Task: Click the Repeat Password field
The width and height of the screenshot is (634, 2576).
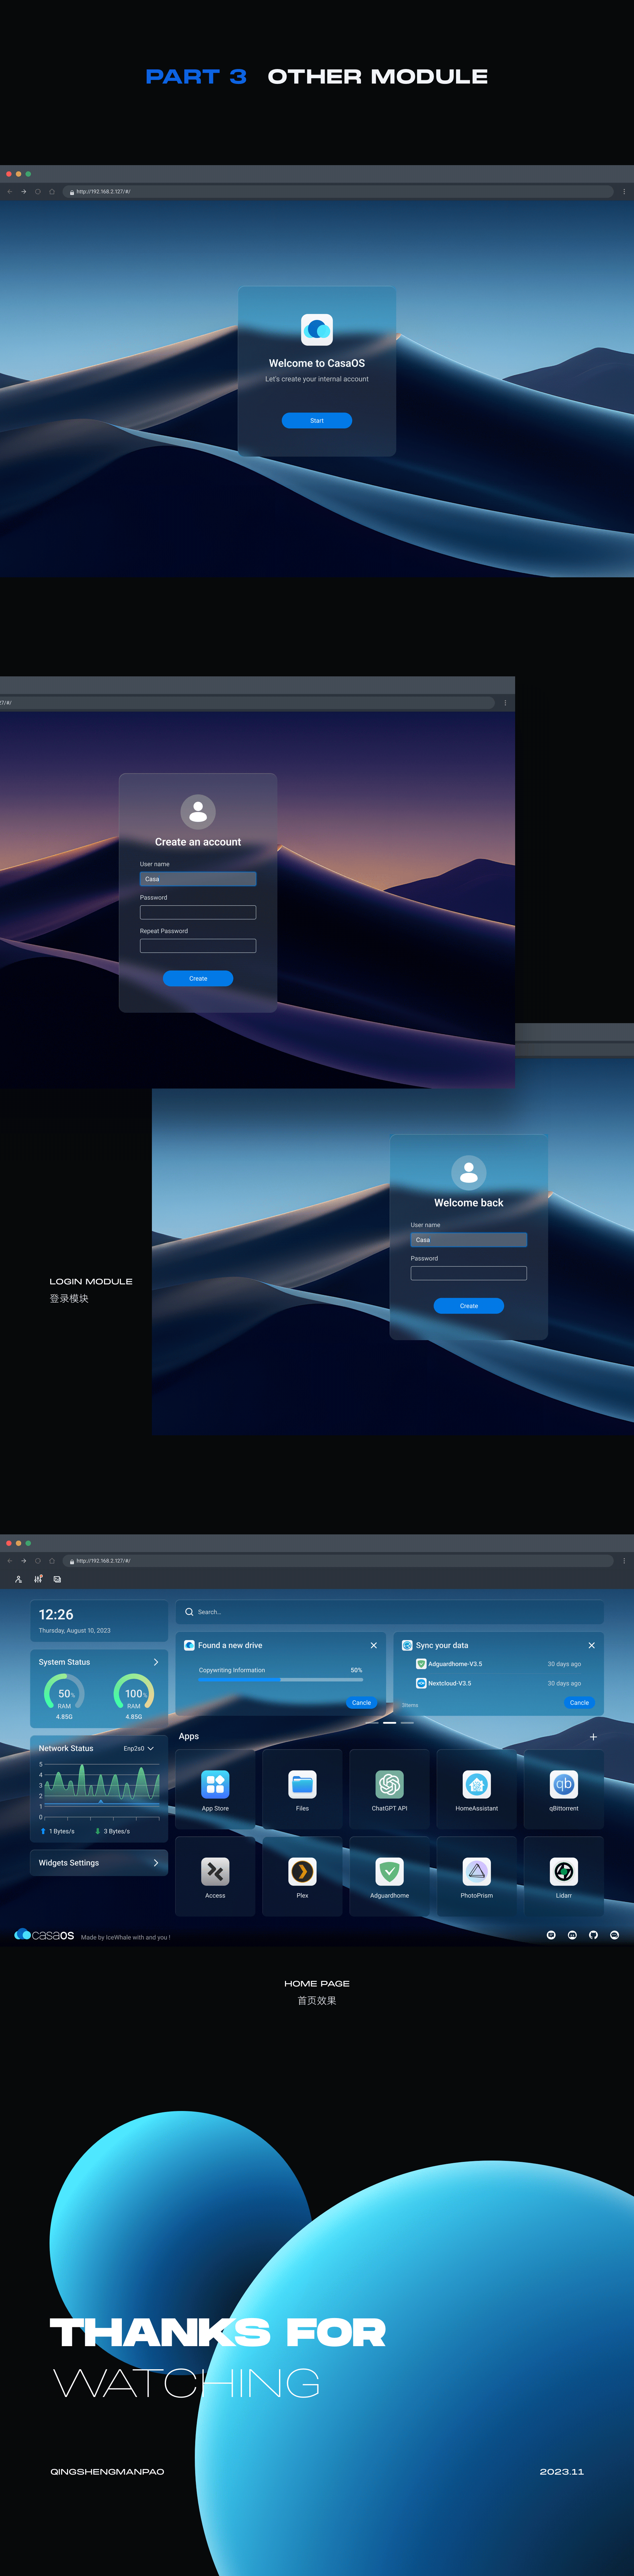Action: coord(198,946)
